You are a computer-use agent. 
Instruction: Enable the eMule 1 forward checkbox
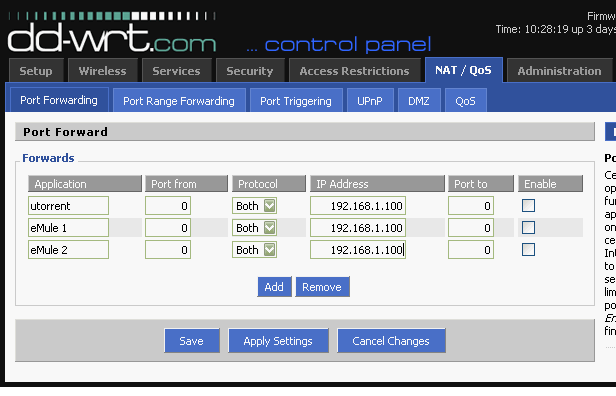pos(528,227)
